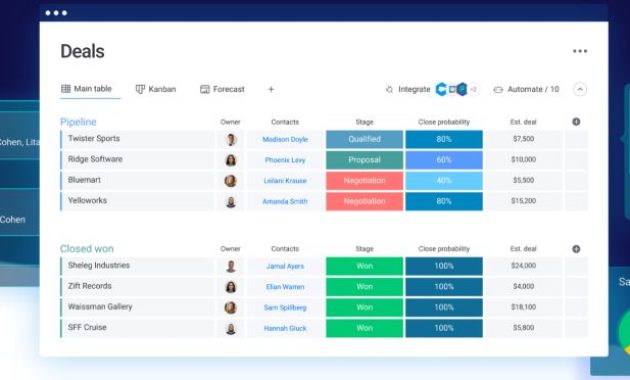Screen dimensions: 630x380
Task: Click the +2 more integrations badge
Action: point(474,89)
